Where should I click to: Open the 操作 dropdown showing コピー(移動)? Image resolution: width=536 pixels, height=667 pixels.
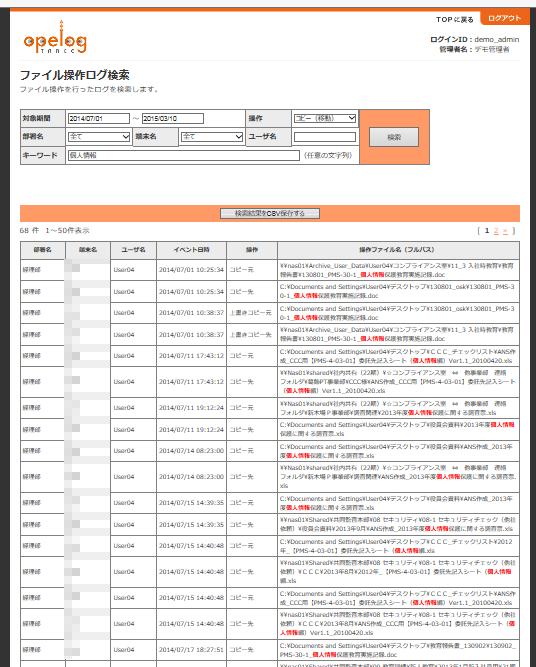coord(325,118)
